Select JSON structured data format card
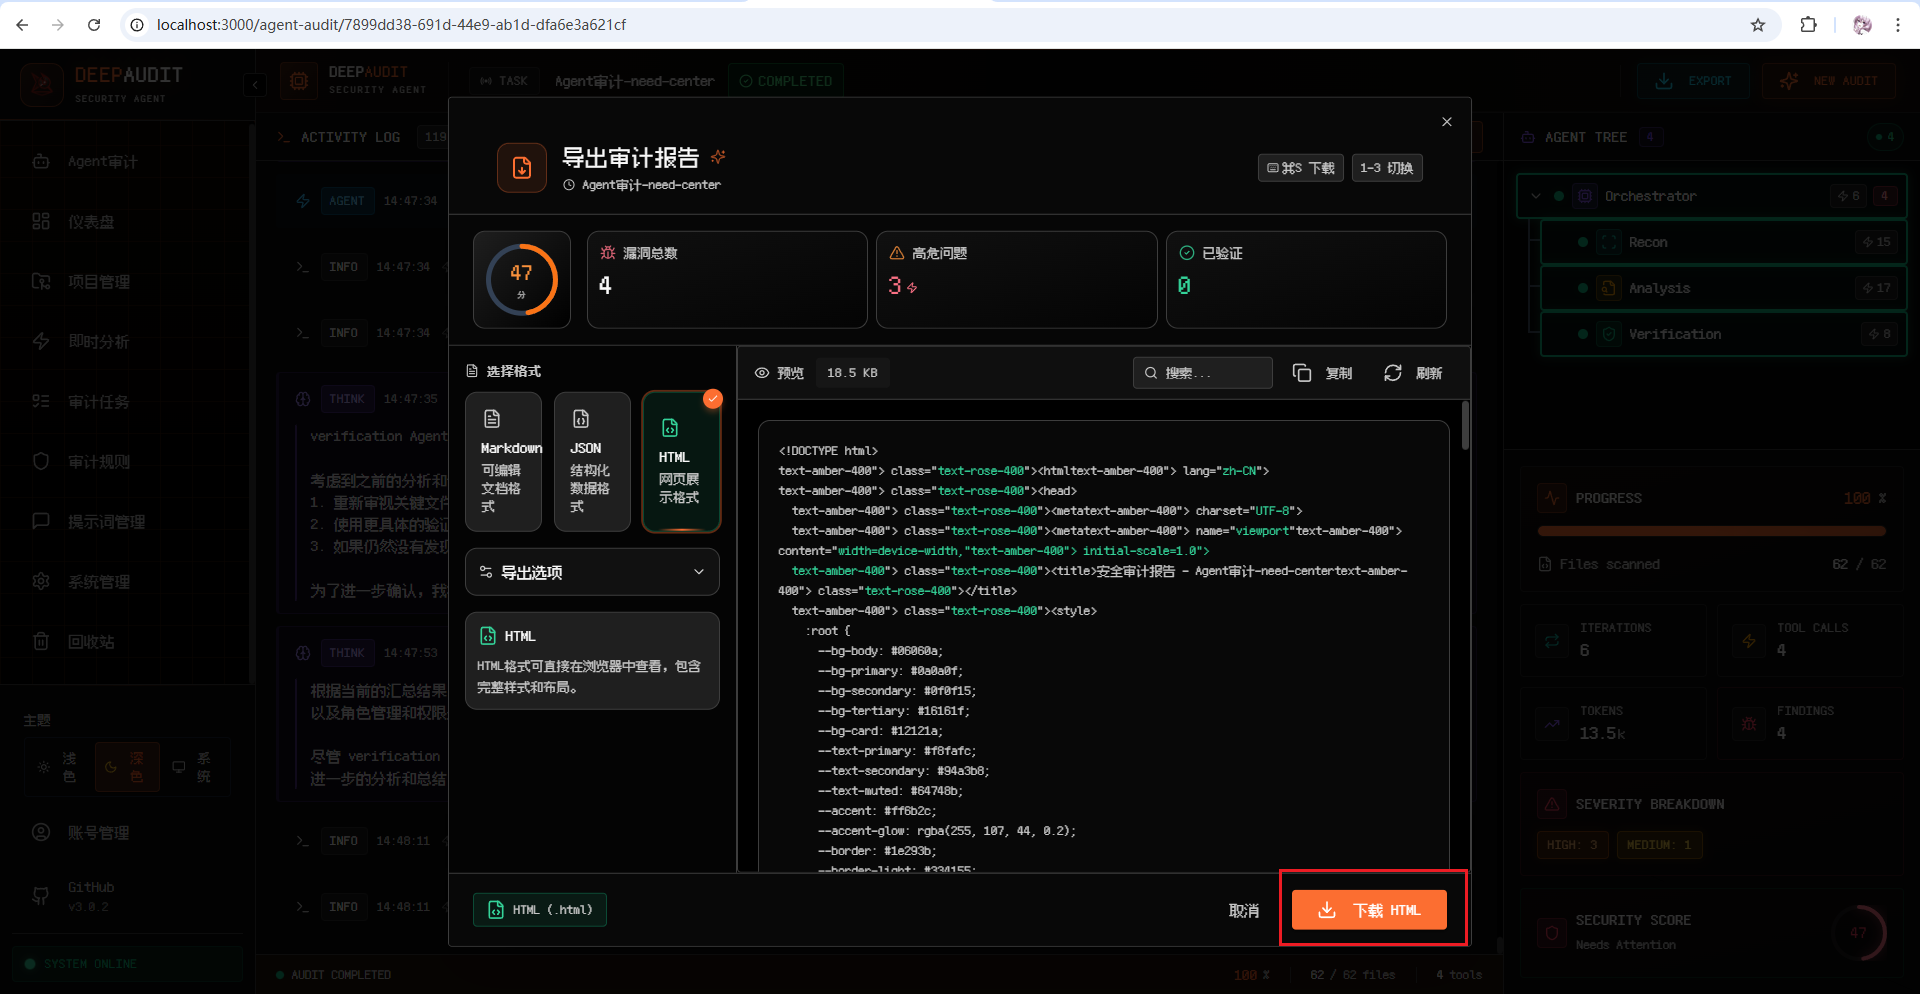The image size is (1920, 994). (x=592, y=461)
